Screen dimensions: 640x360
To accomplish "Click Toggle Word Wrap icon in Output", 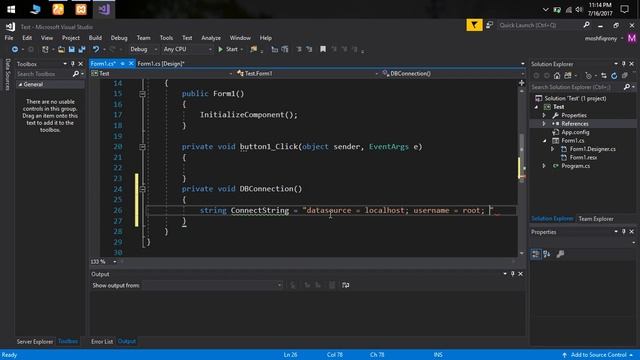I will (346, 285).
